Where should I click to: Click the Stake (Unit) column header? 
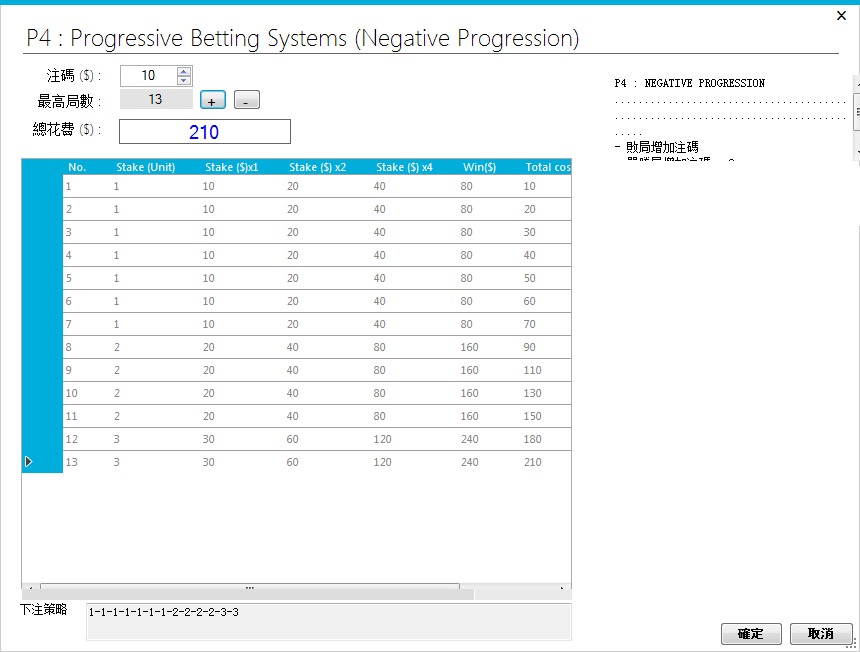(x=145, y=167)
